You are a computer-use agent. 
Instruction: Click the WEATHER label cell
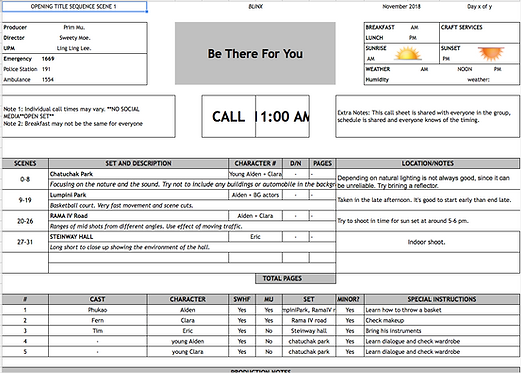[x=378, y=69]
